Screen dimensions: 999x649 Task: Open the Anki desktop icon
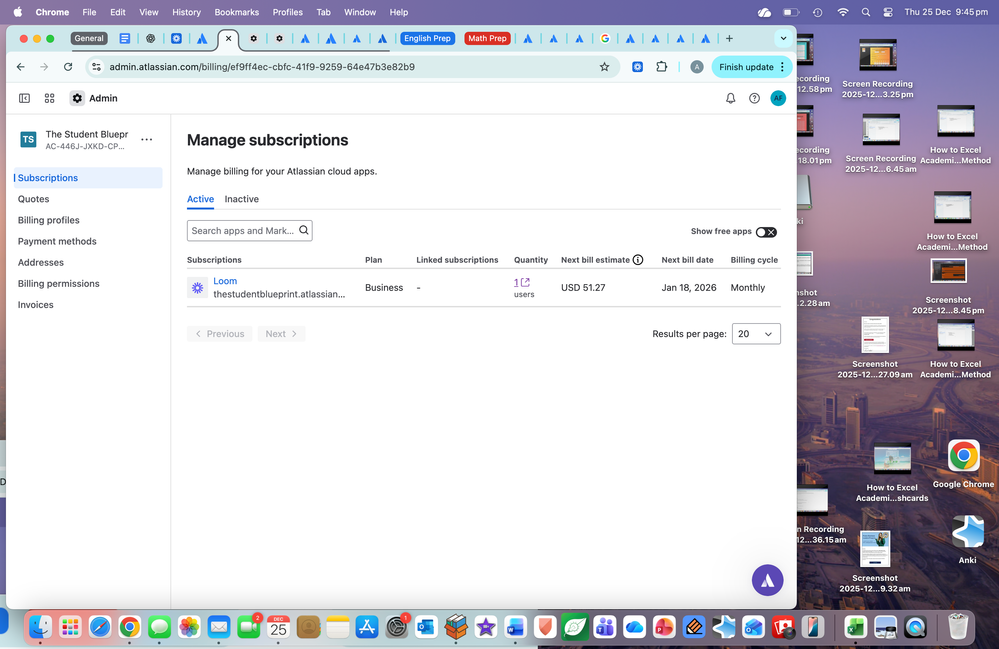tap(967, 539)
